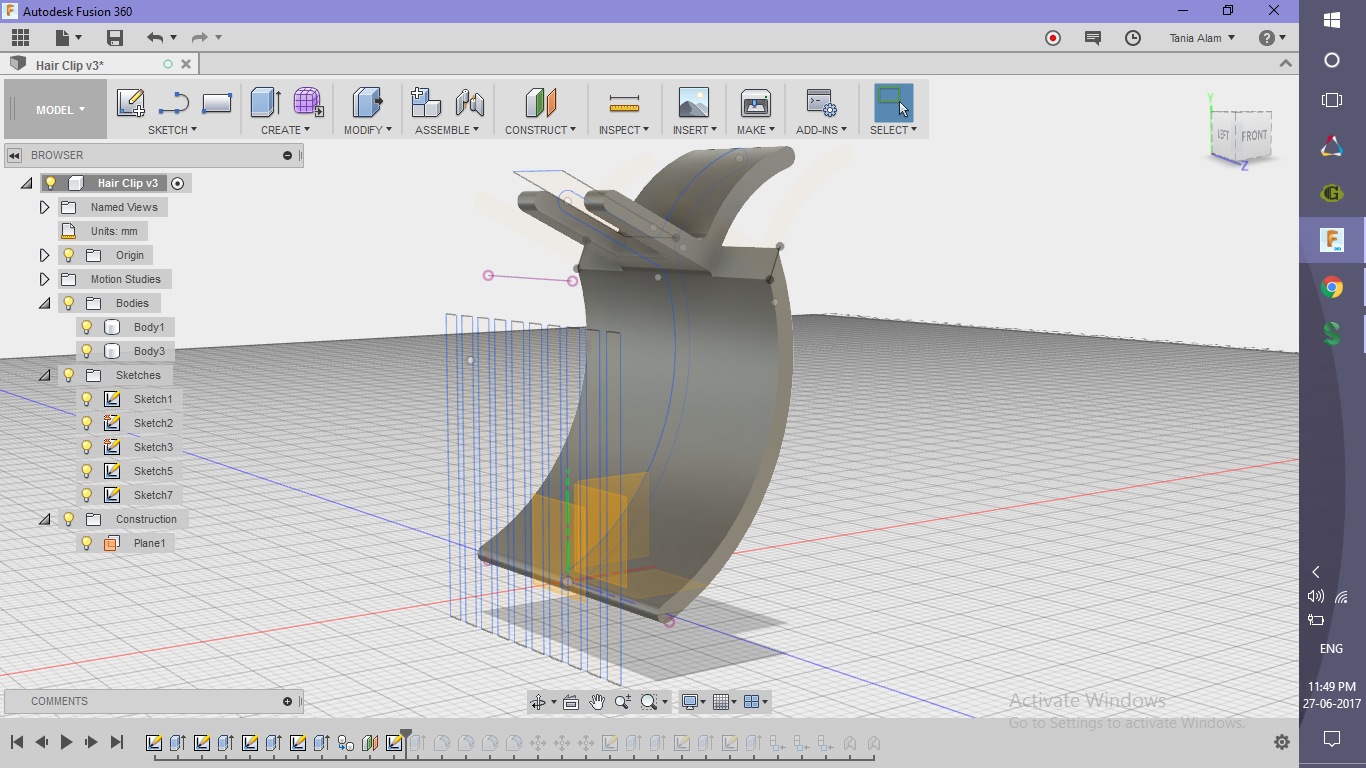Collapse the Sketches folder
The width and height of the screenshot is (1366, 768).
(44, 375)
